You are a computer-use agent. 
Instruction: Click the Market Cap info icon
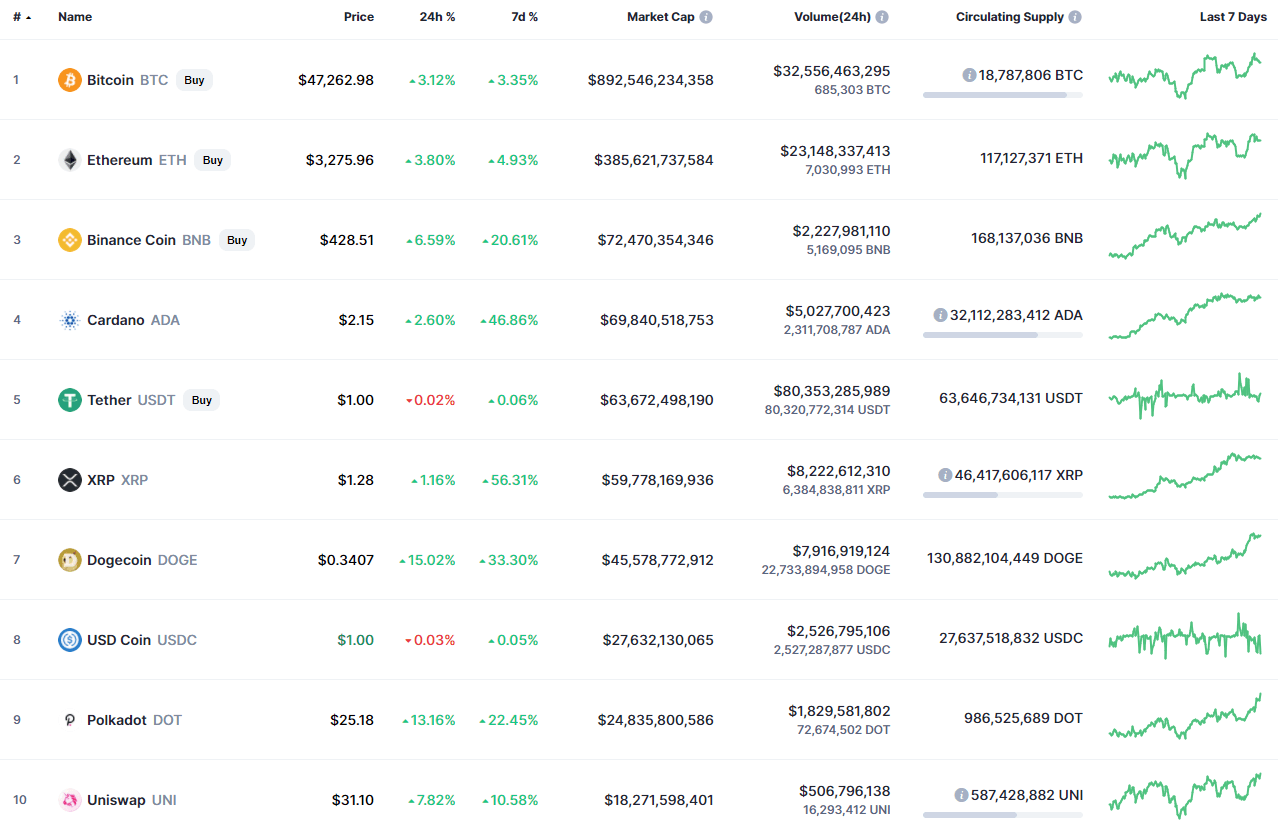pos(706,17)
